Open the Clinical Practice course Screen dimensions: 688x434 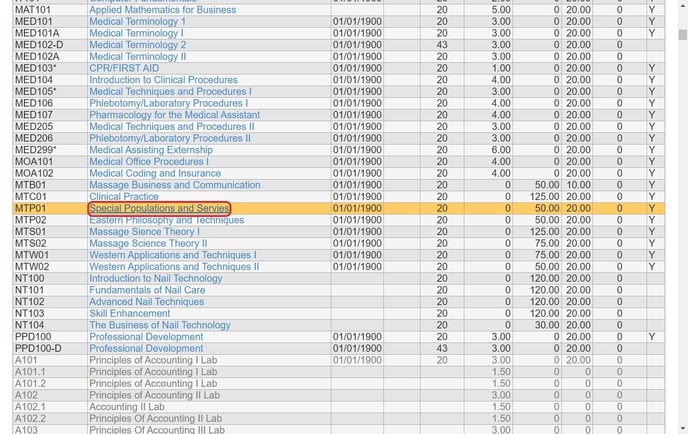coord(124,197)
